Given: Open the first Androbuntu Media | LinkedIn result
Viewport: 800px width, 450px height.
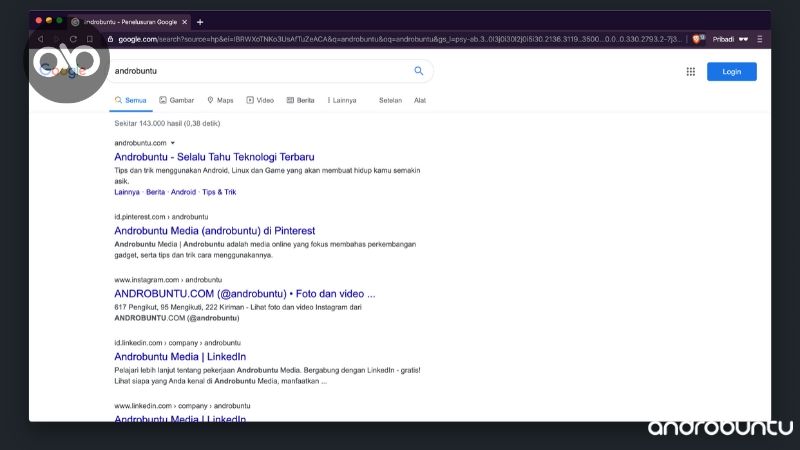Looking at the screenshot, I should tap(180, 357).
